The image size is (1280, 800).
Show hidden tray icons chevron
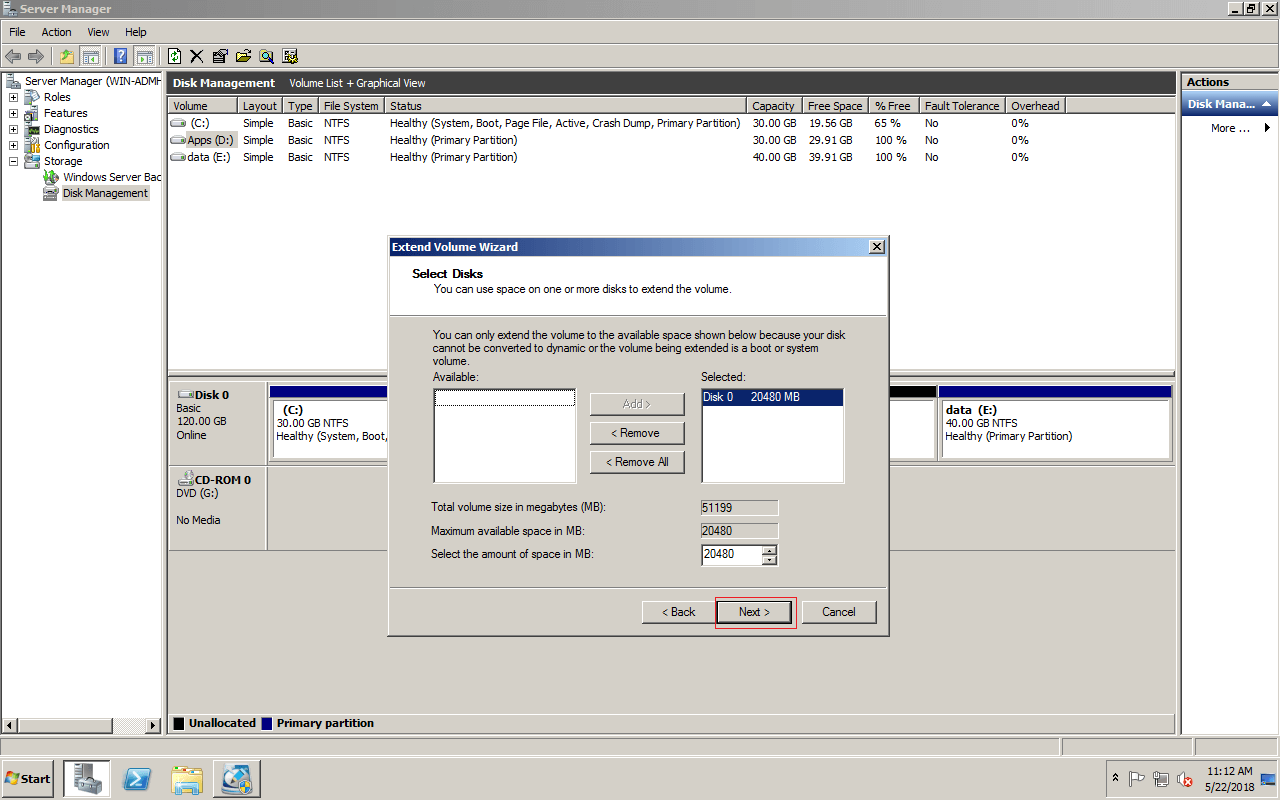[1115, 778]
